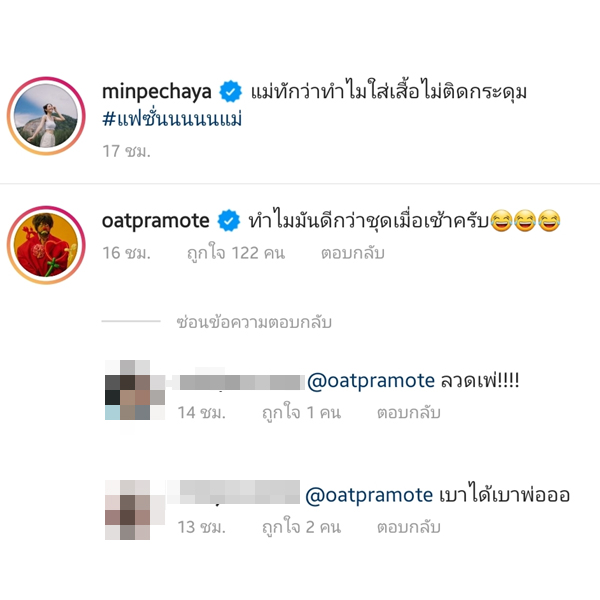Image resolution: width=600 pixels, height=600 pixels.
Task: Reply to the 13-hour-old comment
Action: (x=409, y=527)
